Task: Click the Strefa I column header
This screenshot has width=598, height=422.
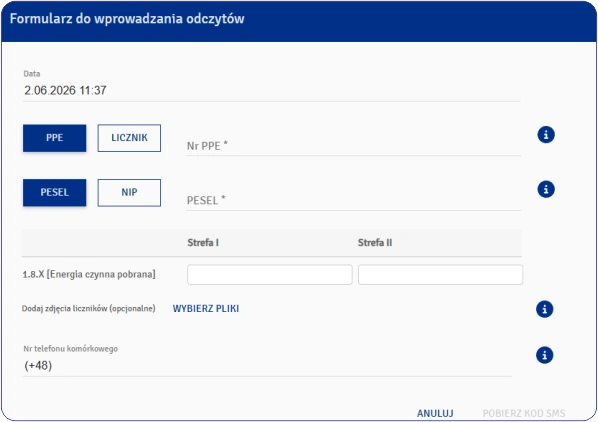Action: (x=203, y=242)
